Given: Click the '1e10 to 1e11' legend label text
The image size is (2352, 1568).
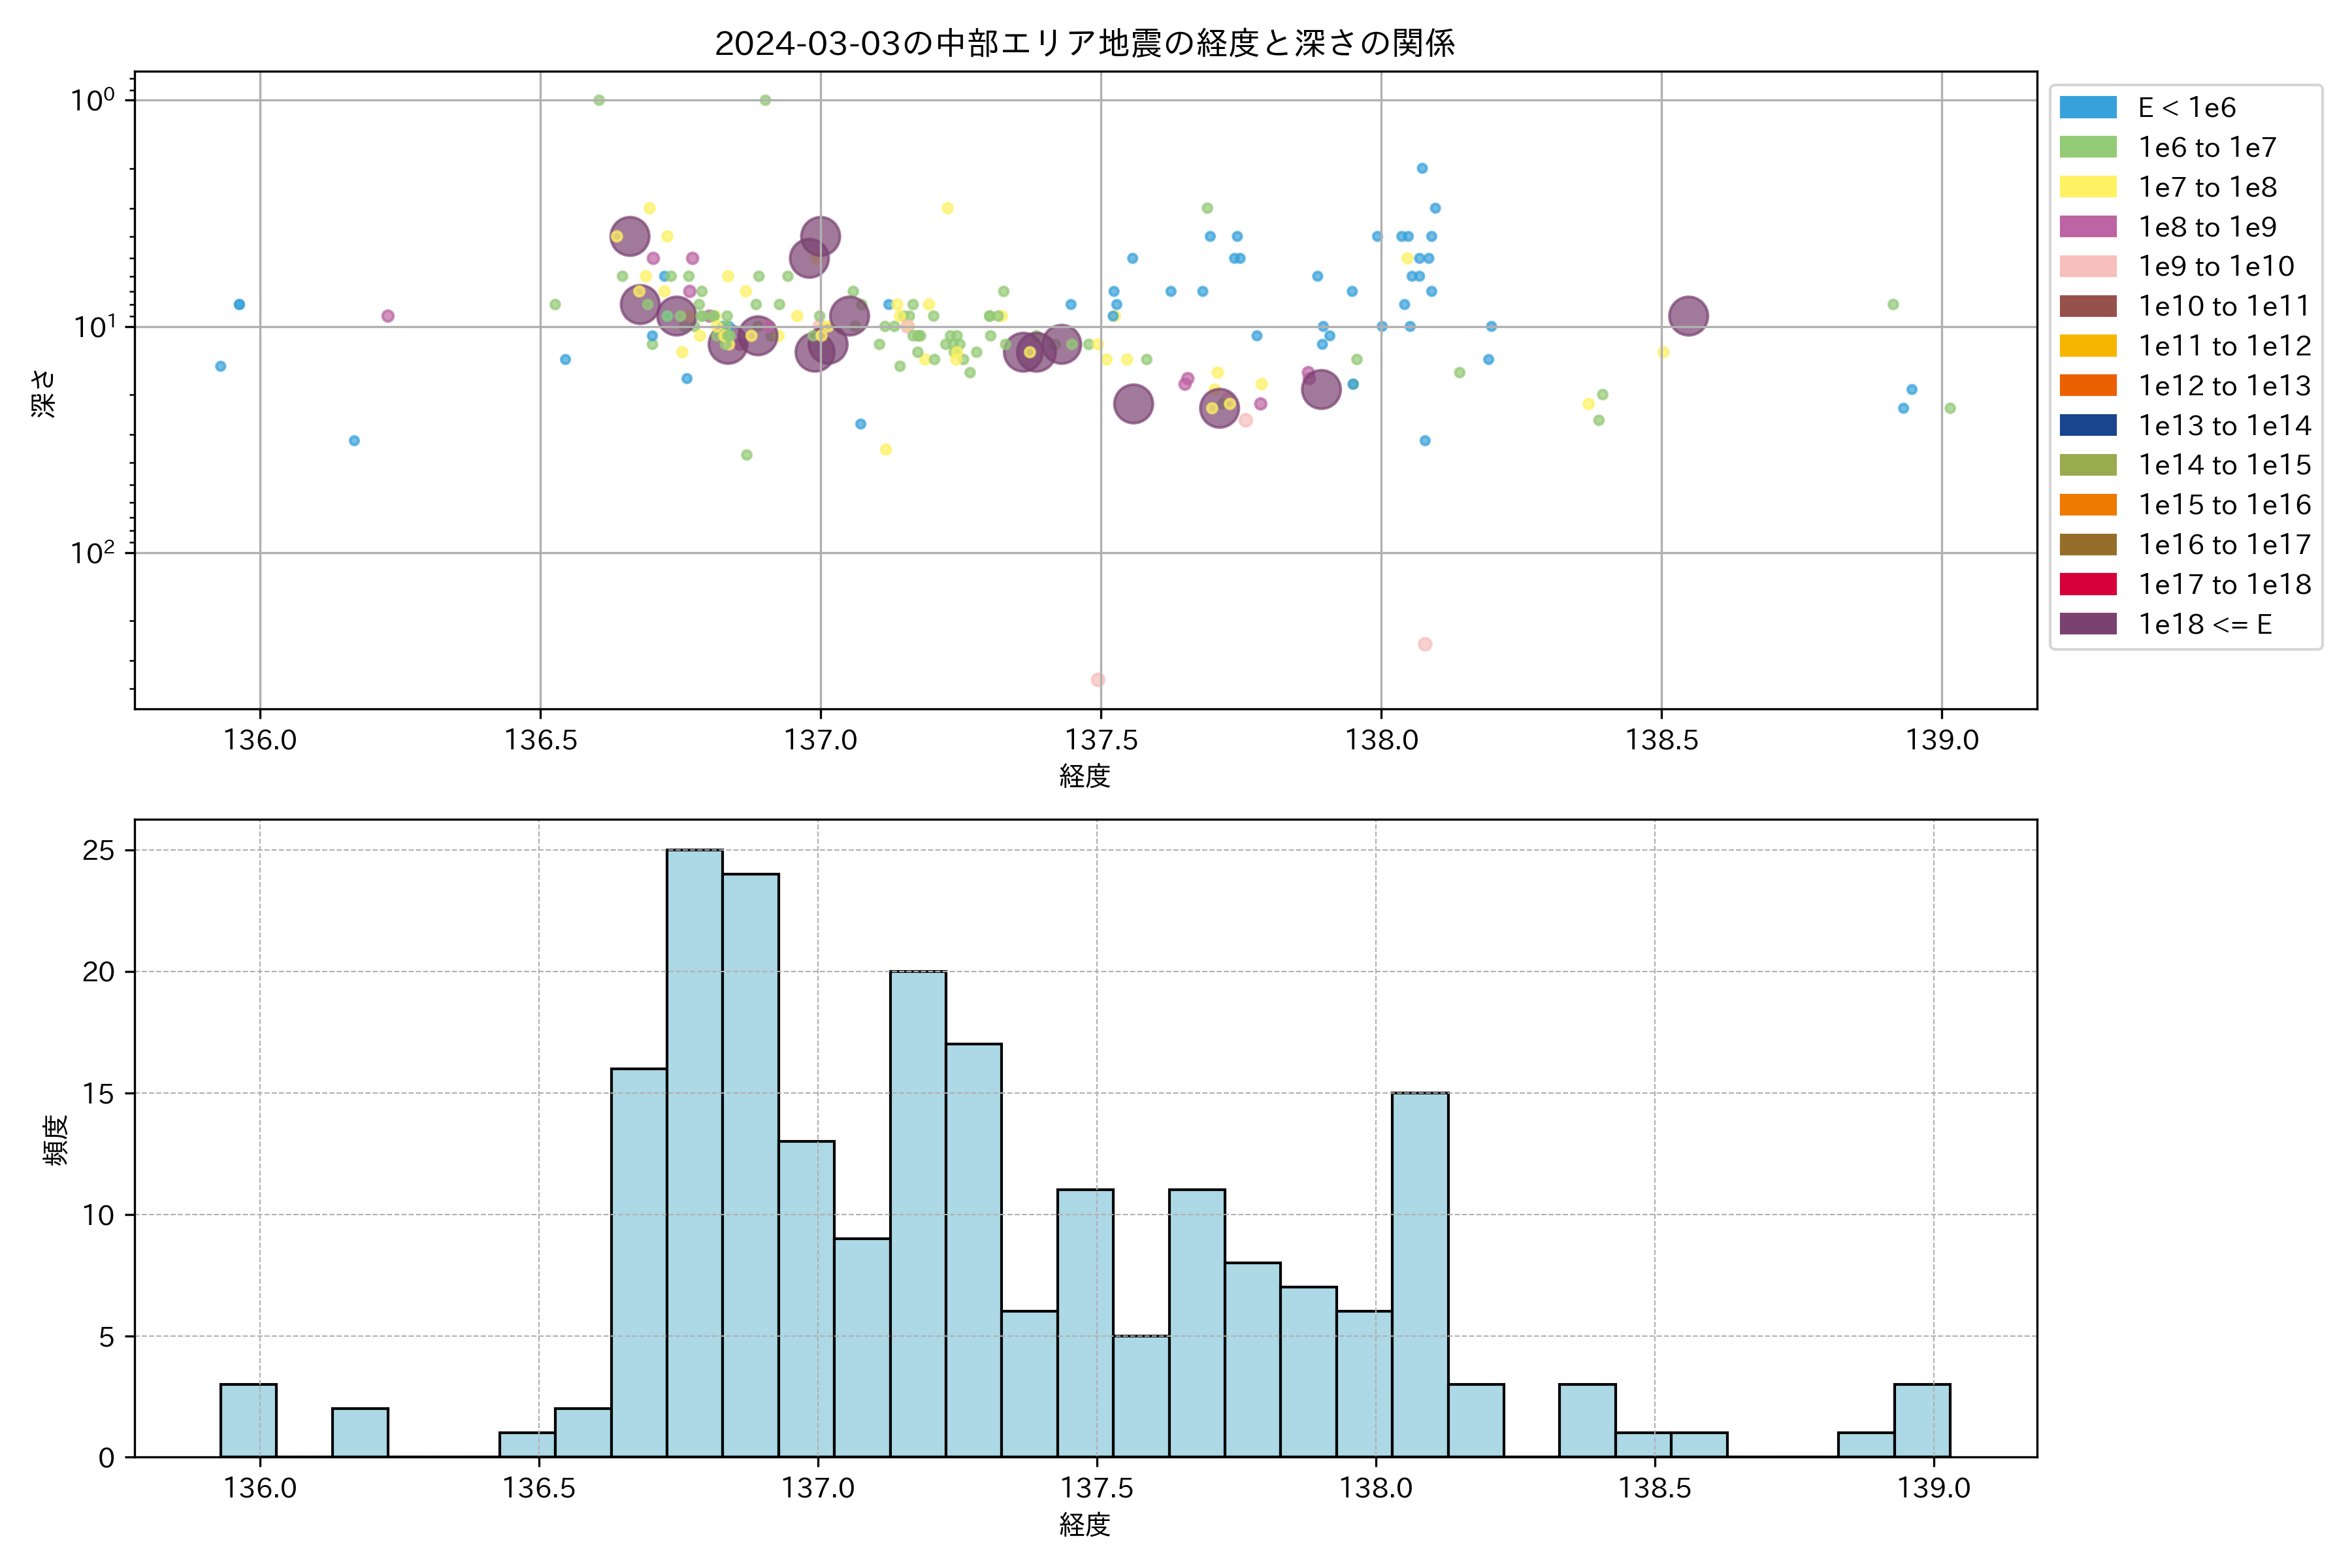Looking at the screenshot, I should 2224,306.
